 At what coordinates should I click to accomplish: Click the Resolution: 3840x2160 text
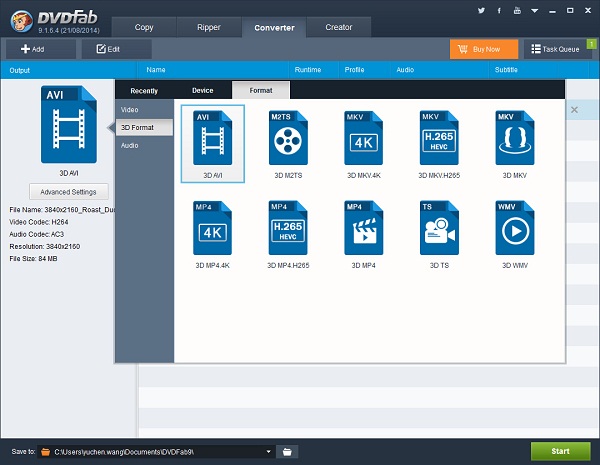(45, 246)
